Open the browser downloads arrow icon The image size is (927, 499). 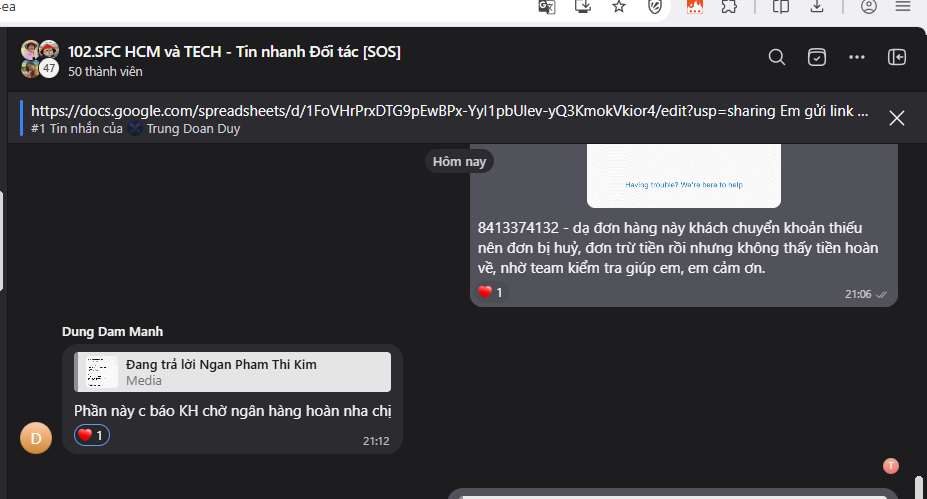pos(817,7)
